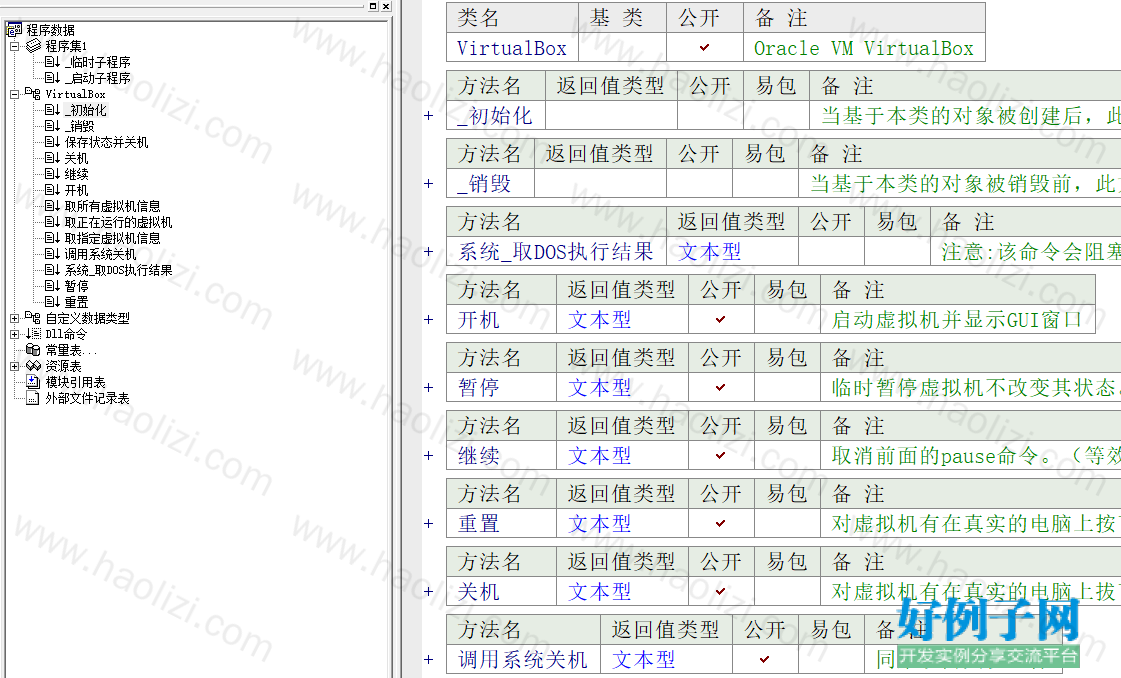Image resolution: width=1121 pixels, height=678 pixels.
Task: Expand the 开机 method with plus sign
Action: click(x=429, y=320)
